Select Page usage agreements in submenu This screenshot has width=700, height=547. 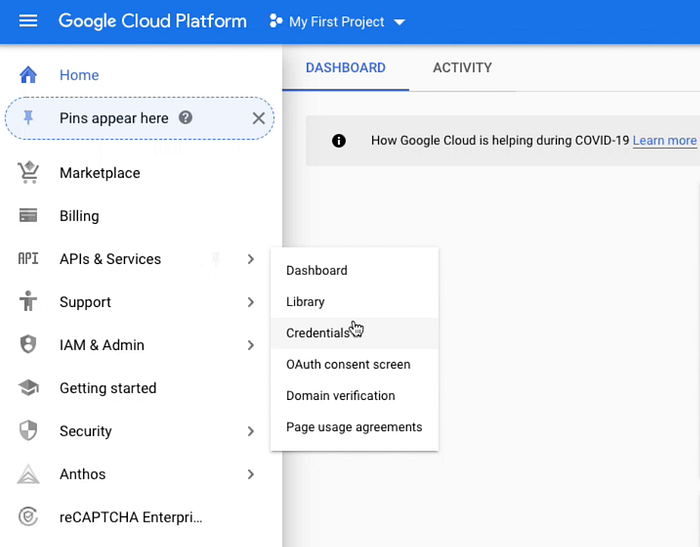tap(354, 427)
